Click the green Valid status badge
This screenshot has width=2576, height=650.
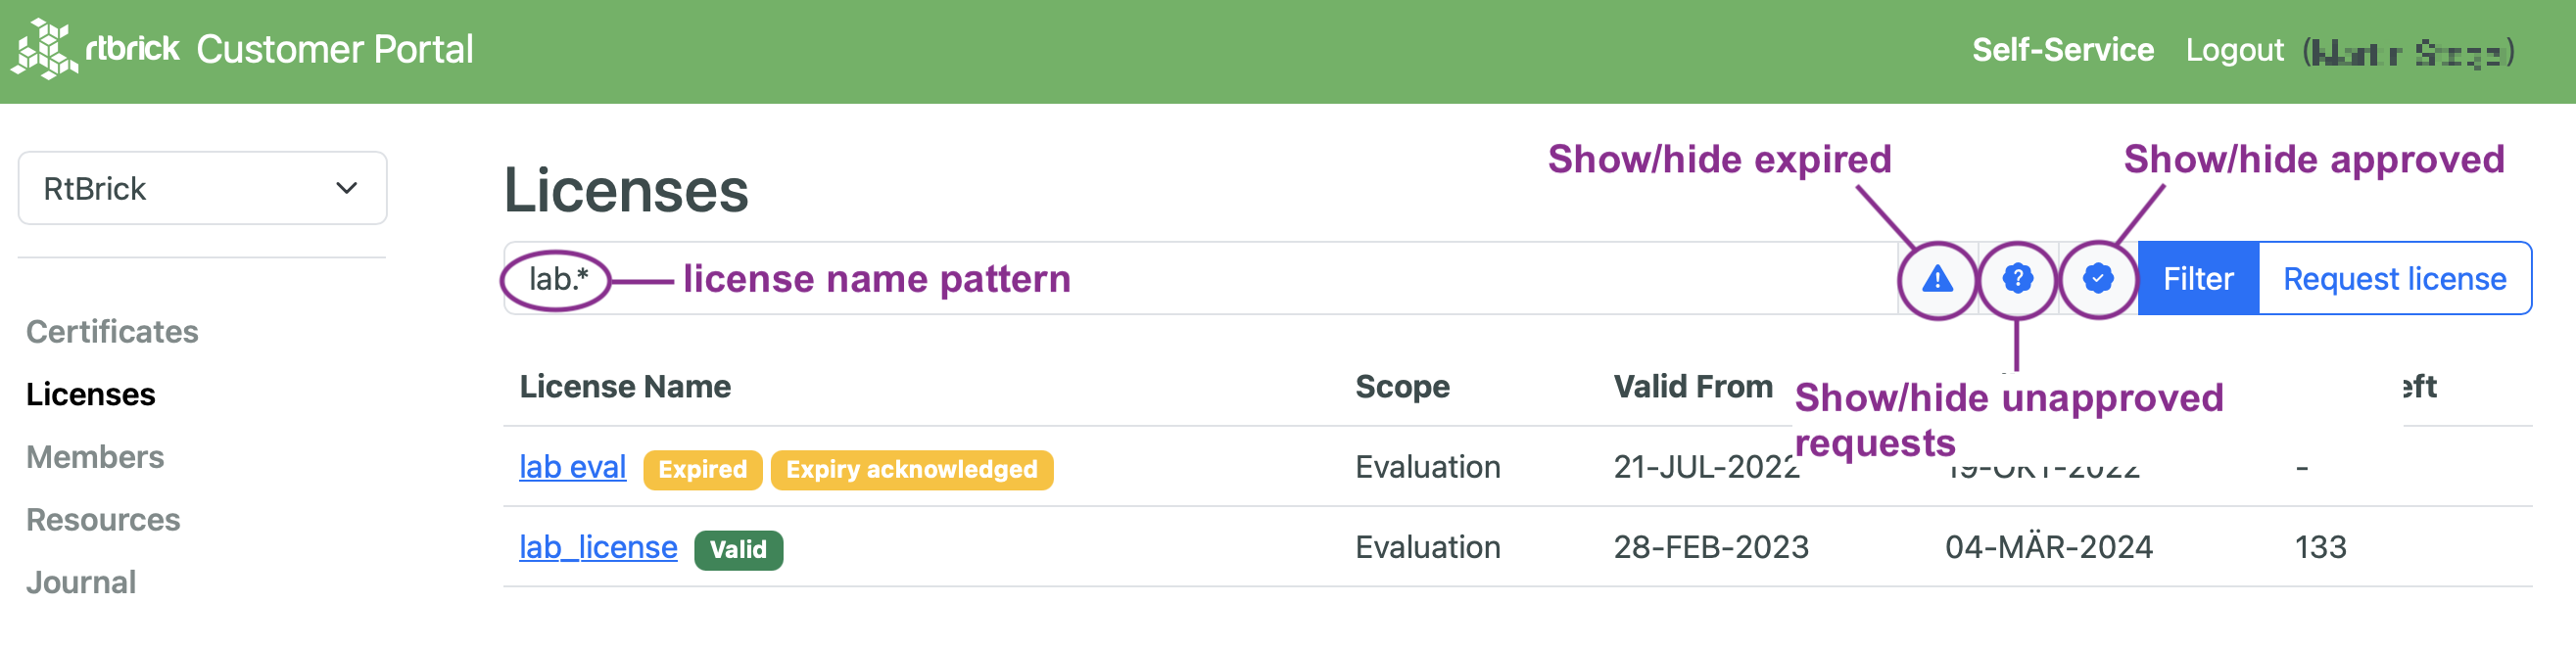(738, 550)
